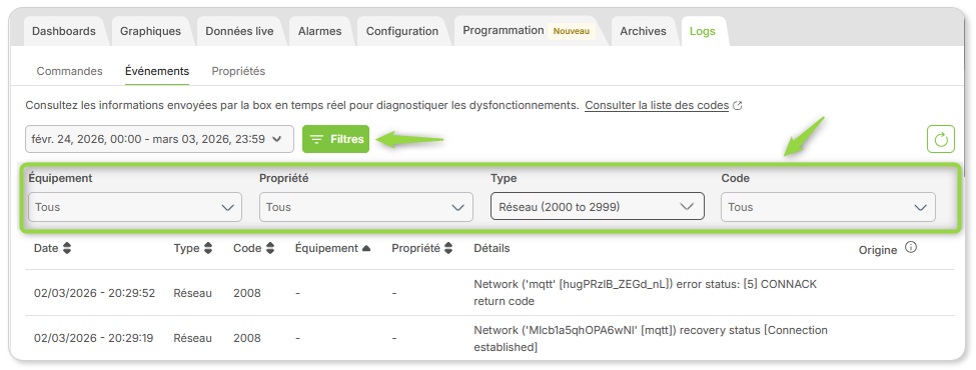Image resolution: width=976 pixels, height=370 pixels.
Task: Click the Connection established recovery details
Action: click(650, 338)
